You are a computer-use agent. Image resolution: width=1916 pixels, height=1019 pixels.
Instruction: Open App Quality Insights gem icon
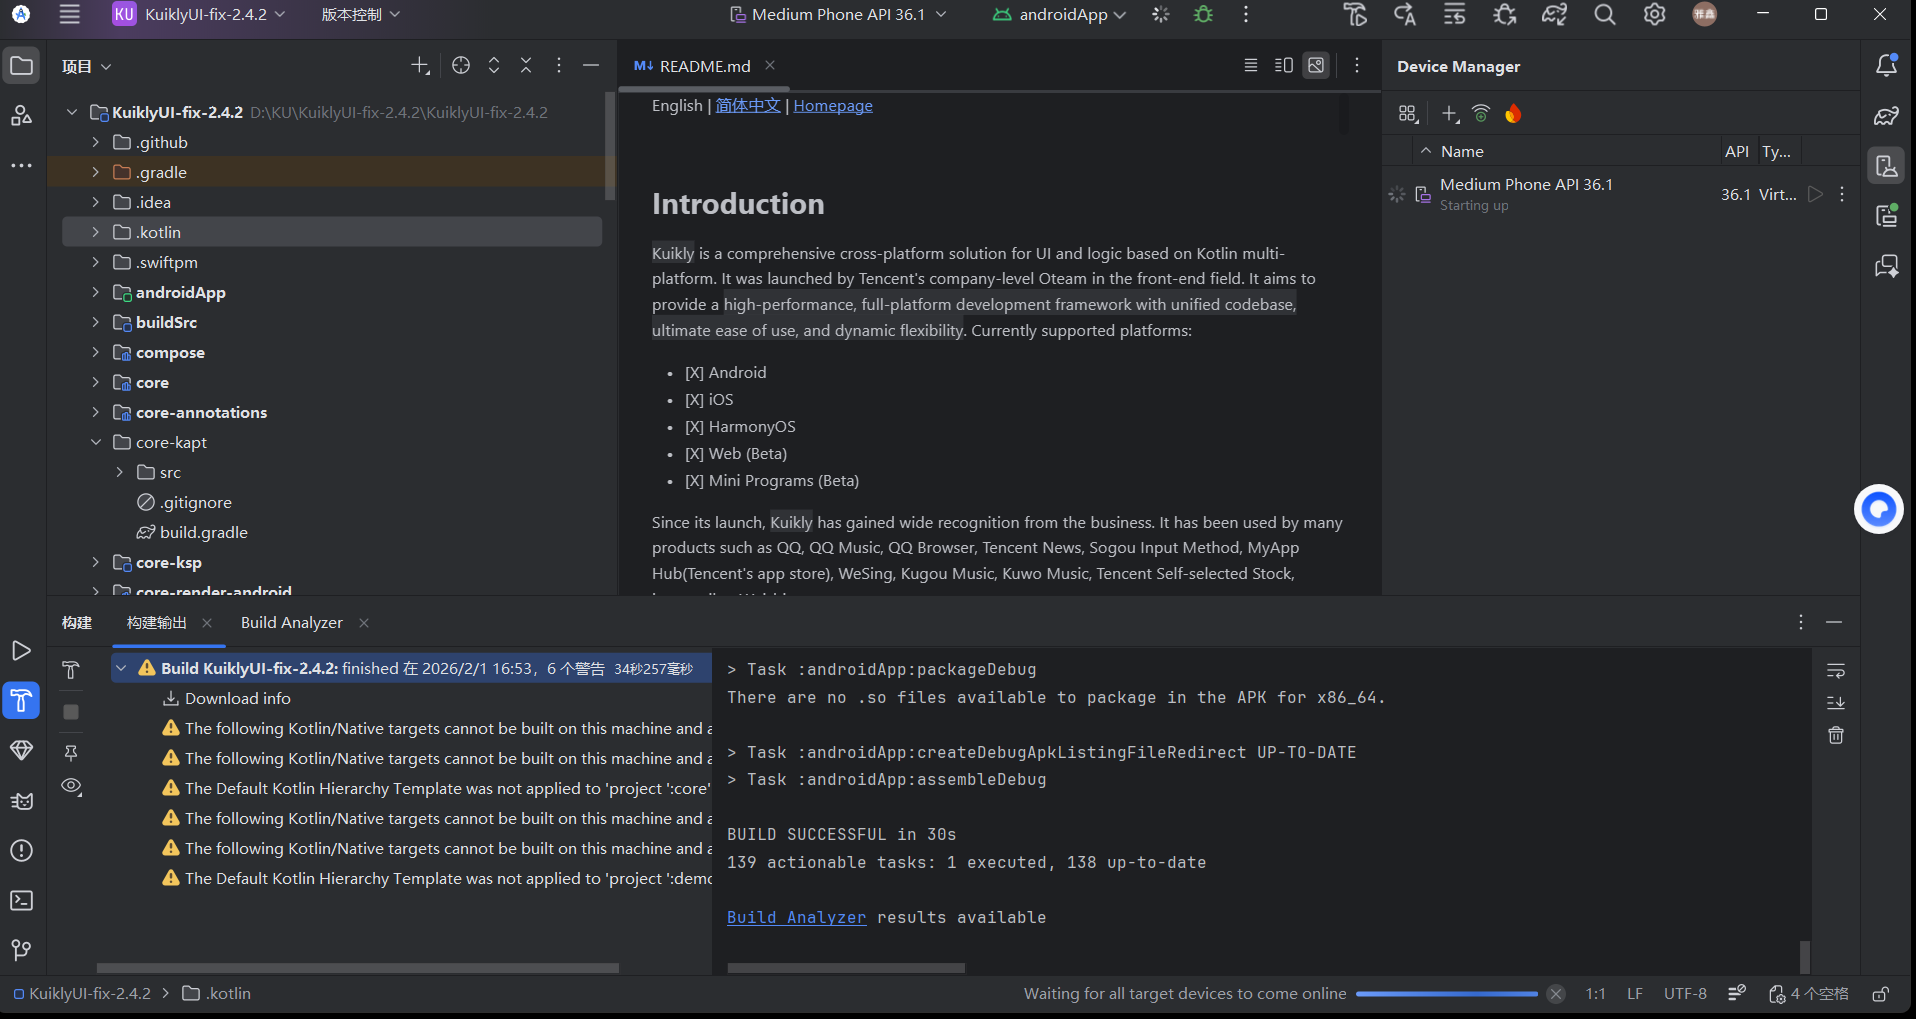pyautogui.click(x=21, y=751)
